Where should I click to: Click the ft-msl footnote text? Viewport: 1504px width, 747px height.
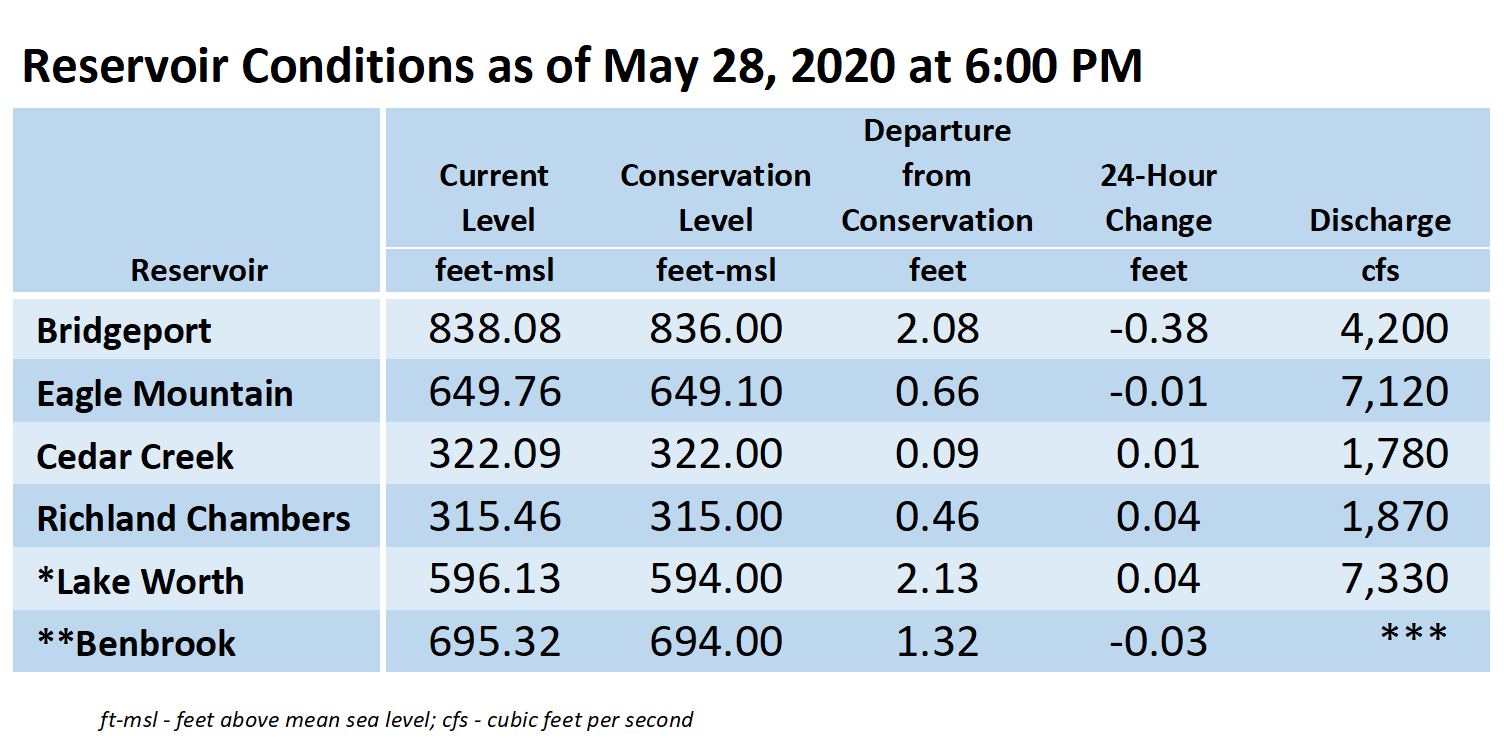(396, 719)
